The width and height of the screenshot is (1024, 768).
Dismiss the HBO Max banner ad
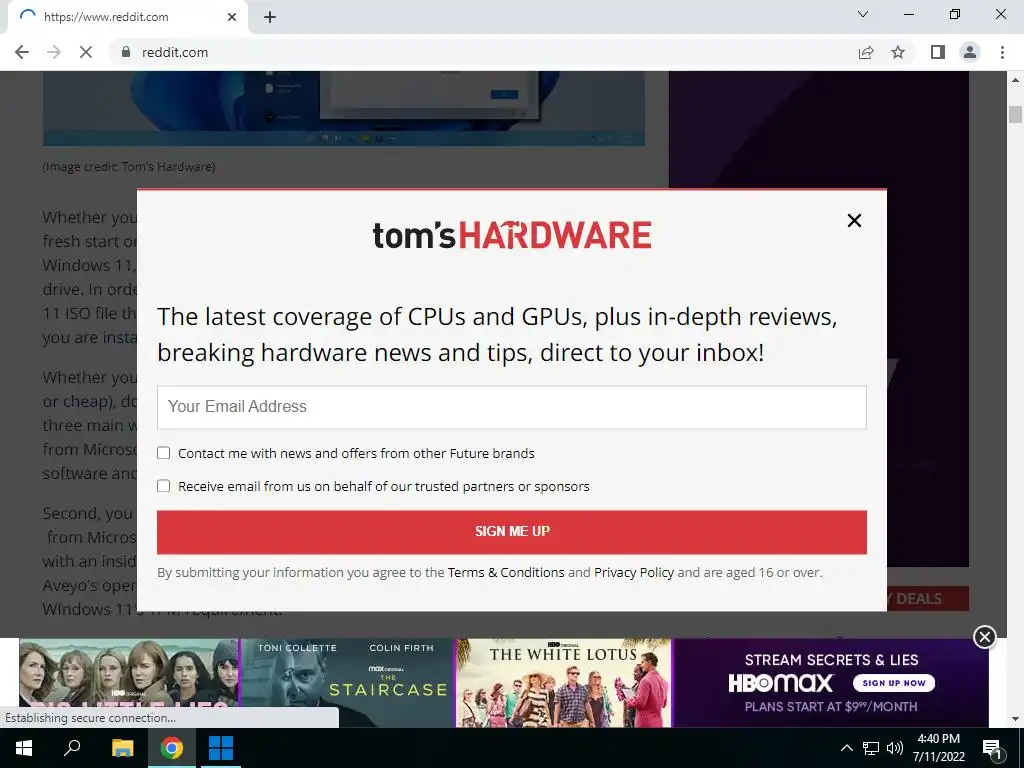(x=984, y=637)
